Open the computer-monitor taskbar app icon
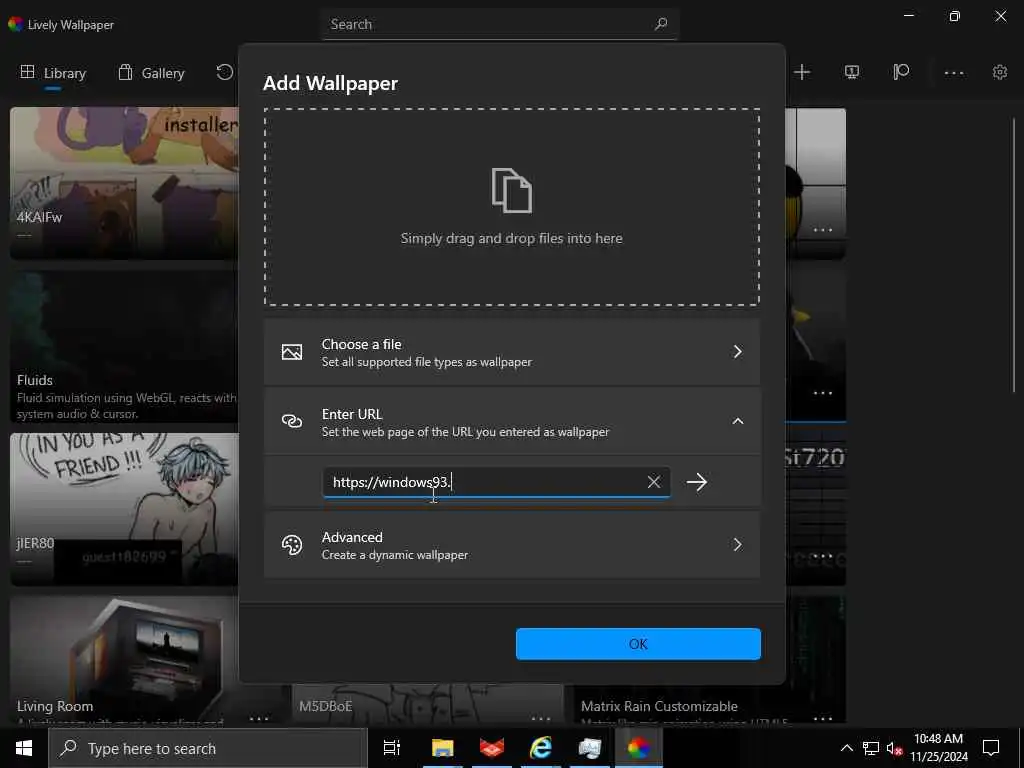Image resolution: width=1024 pixels, height=768 pixels. point(589,748)
